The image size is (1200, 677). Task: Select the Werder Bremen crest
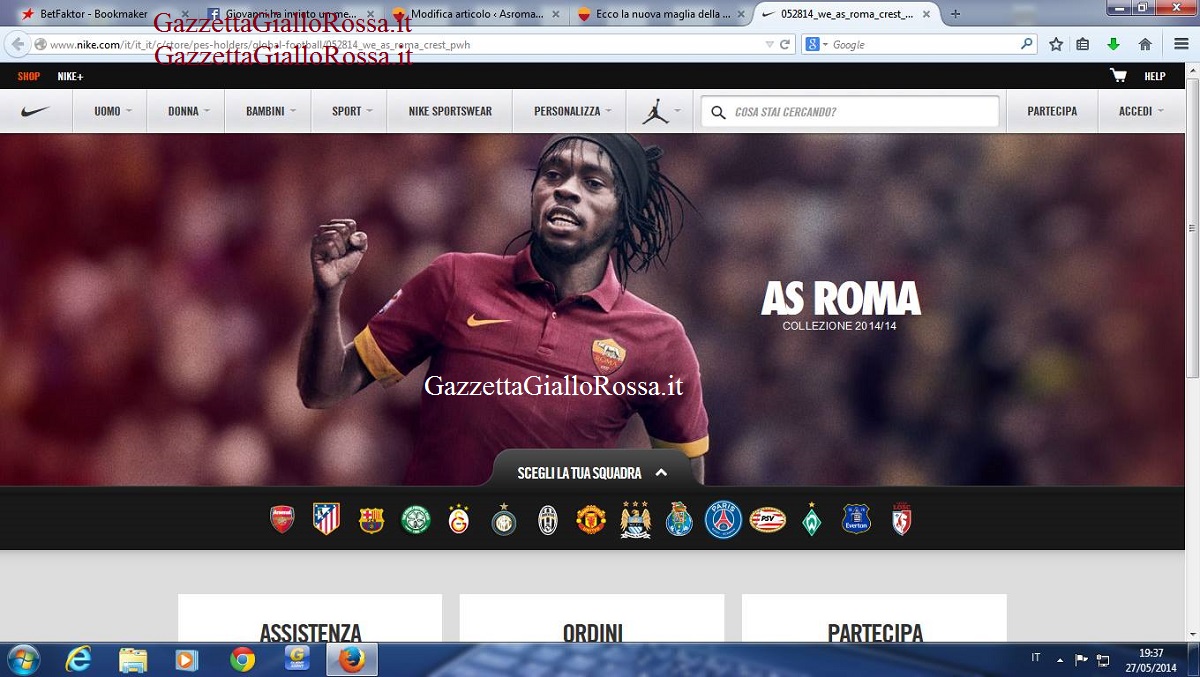812,519
